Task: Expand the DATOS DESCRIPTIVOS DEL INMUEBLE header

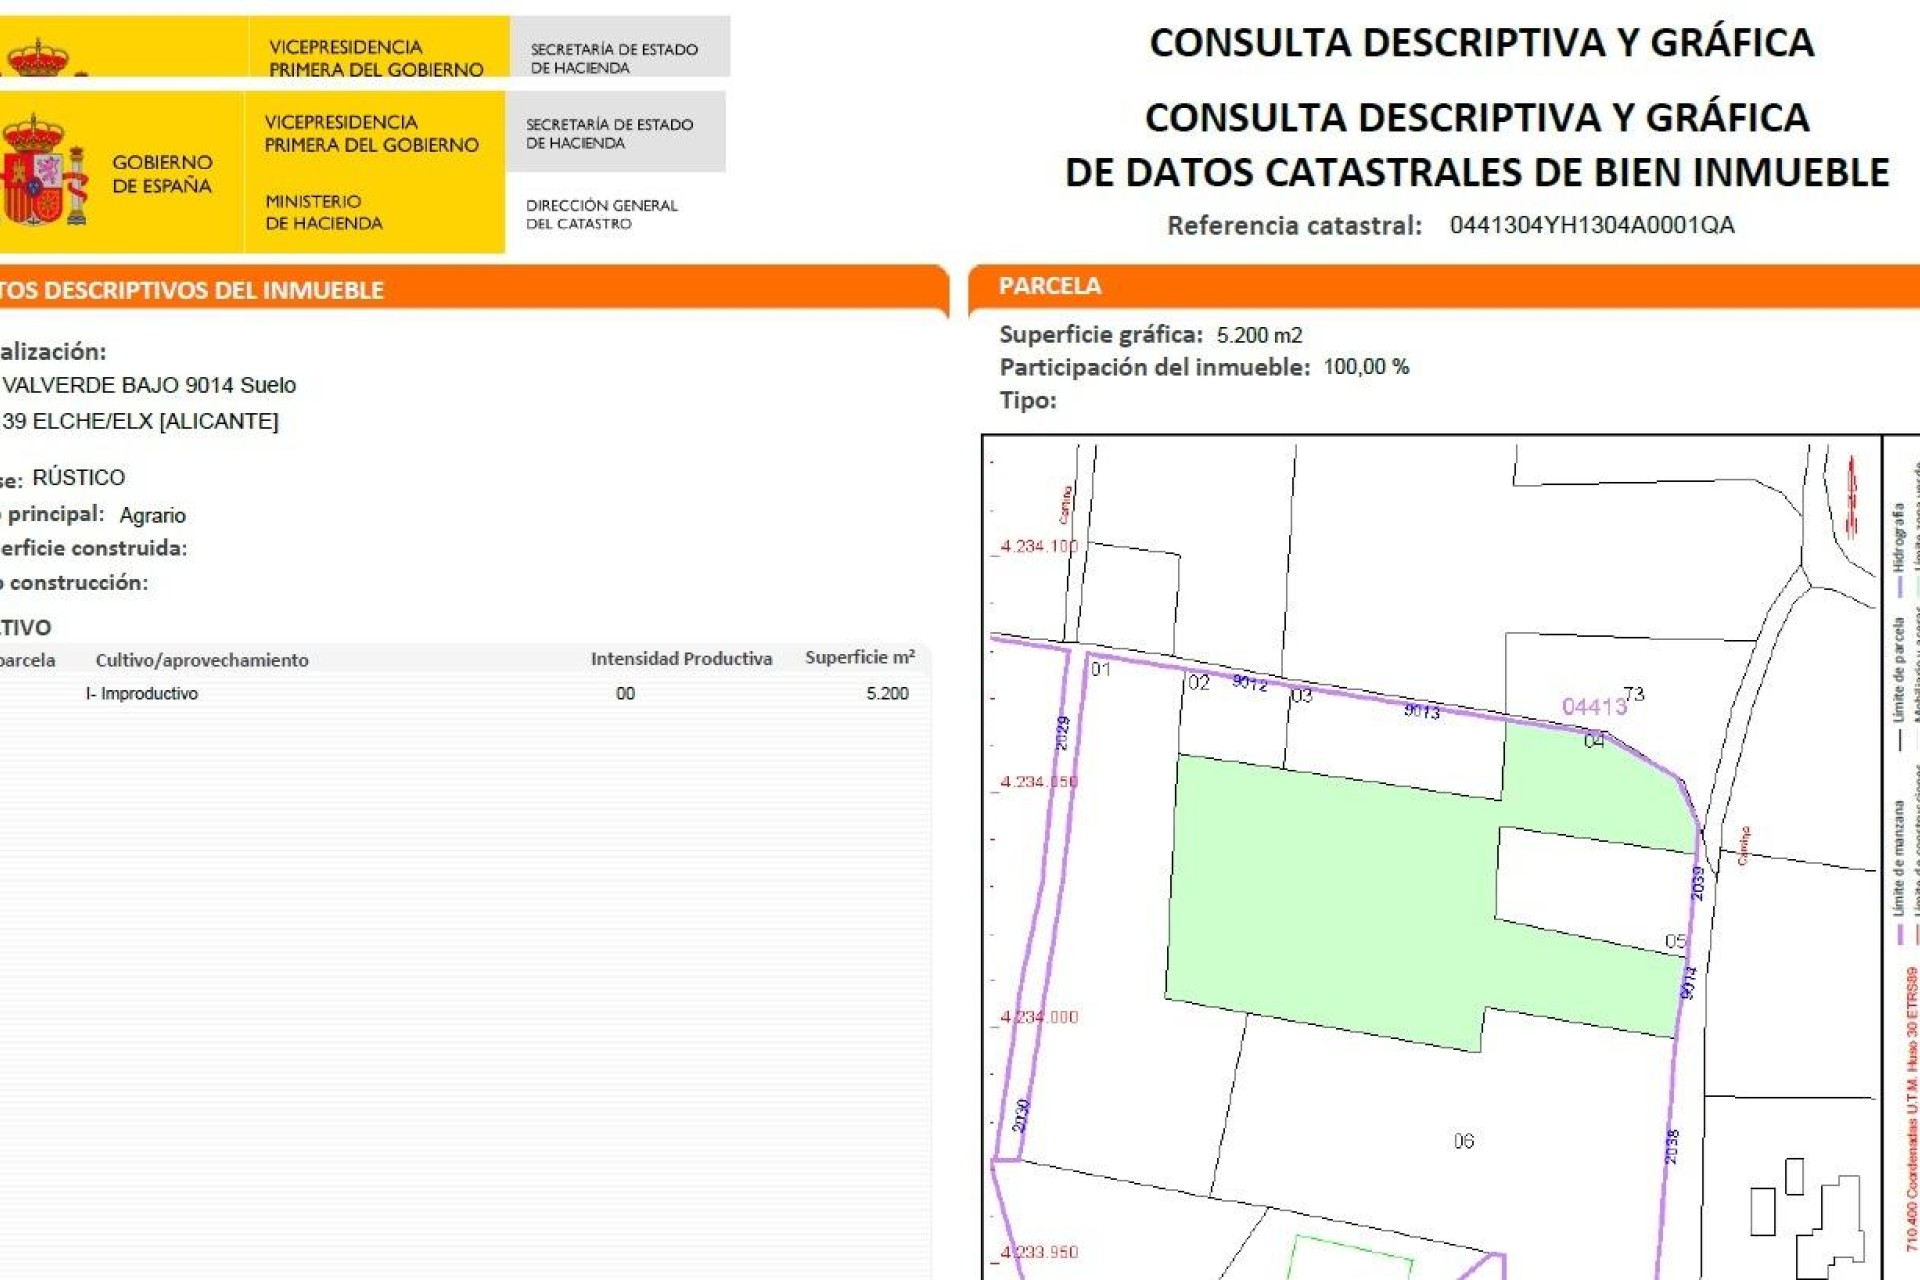Action: [x=190, y=289]
